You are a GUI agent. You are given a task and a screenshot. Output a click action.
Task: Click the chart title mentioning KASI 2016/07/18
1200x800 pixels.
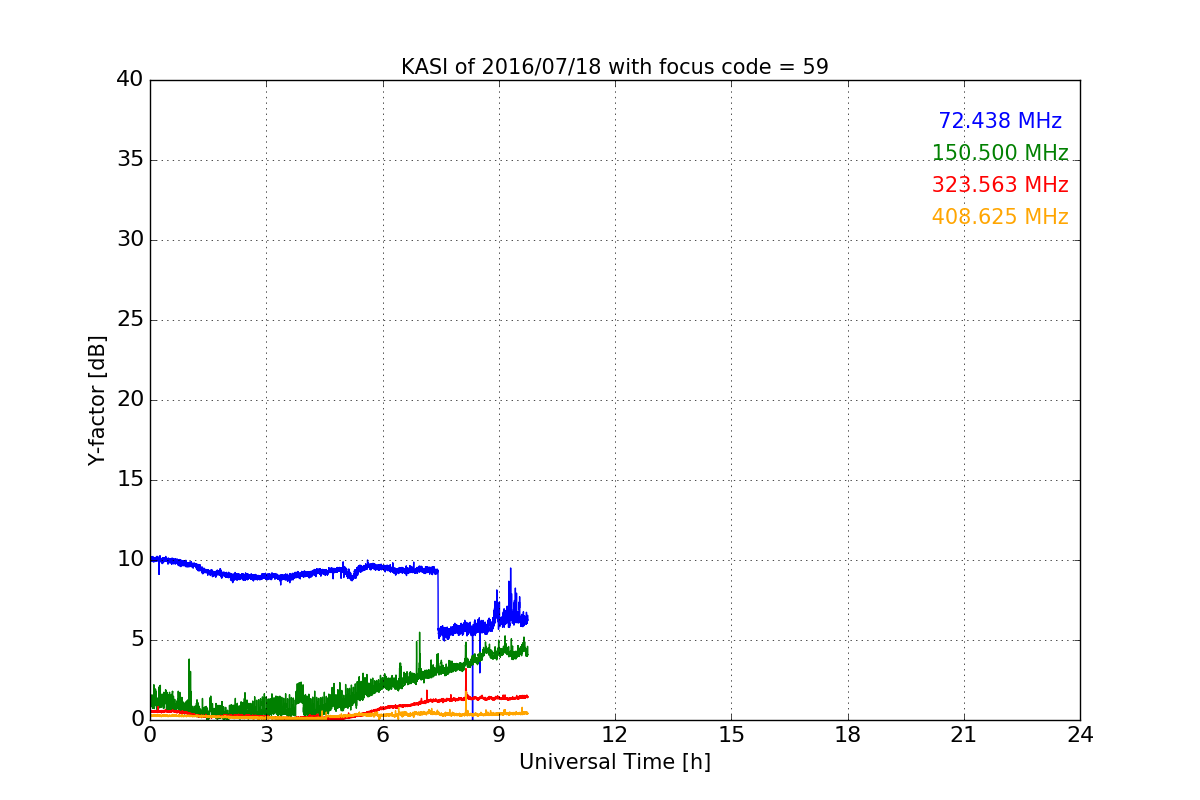tap(614, 67)
